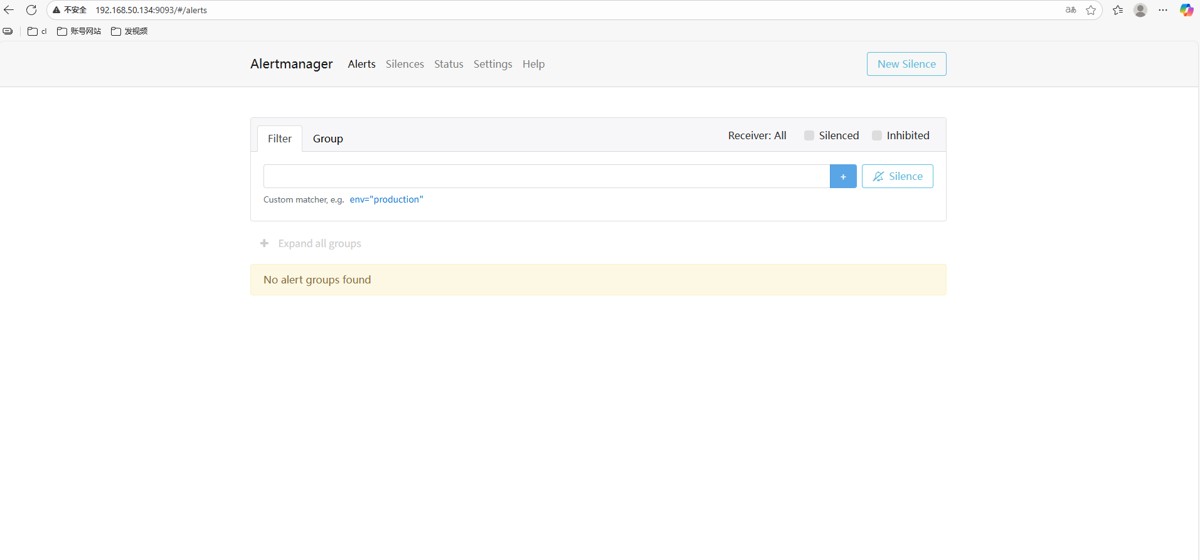Viewport: 1200px width, 560px height.
Task: Open the Receiver: All selector
Action: click(757, 136)
